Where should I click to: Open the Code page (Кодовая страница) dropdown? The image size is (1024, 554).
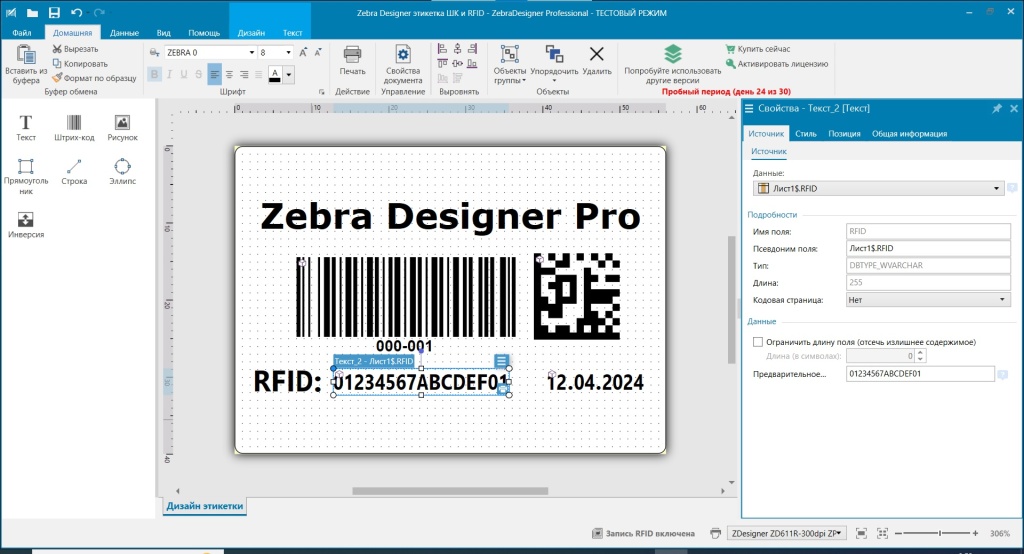pos(1002,300)
